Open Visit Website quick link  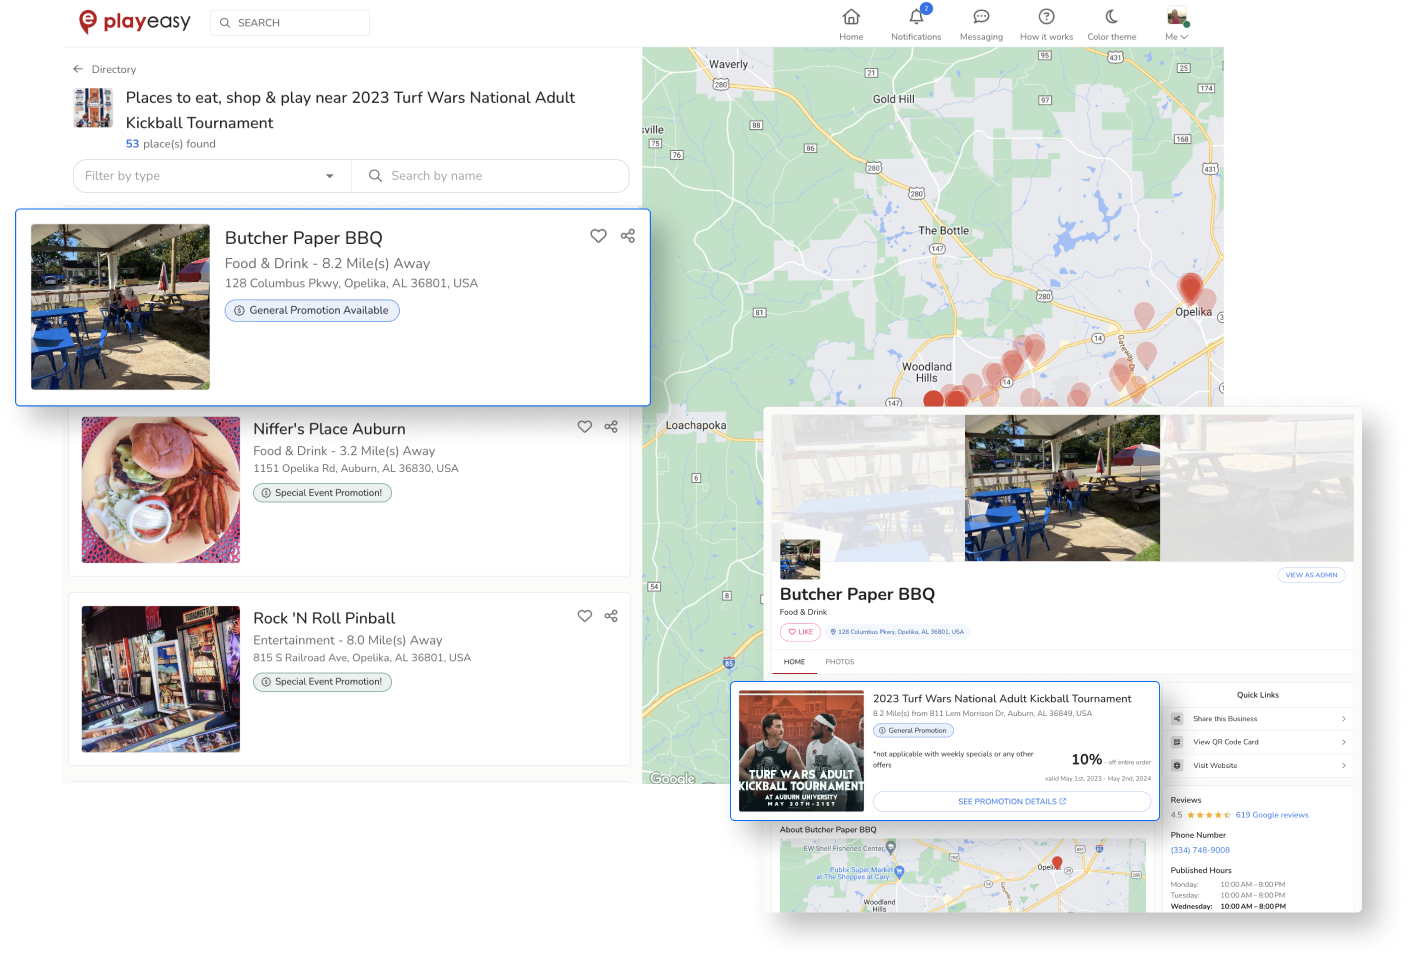click(x=1258, y=765)
